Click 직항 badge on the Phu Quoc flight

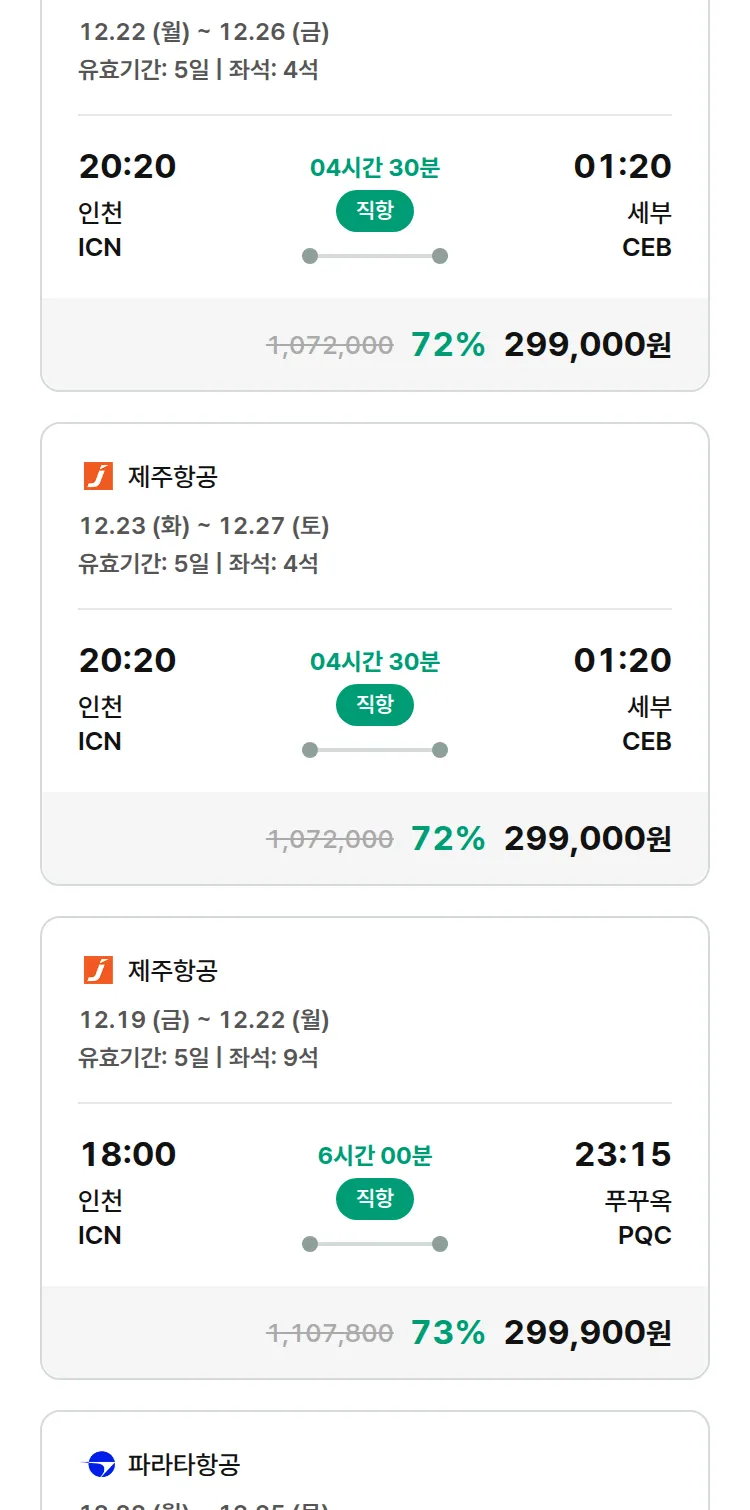click(x=375, y=1199)
